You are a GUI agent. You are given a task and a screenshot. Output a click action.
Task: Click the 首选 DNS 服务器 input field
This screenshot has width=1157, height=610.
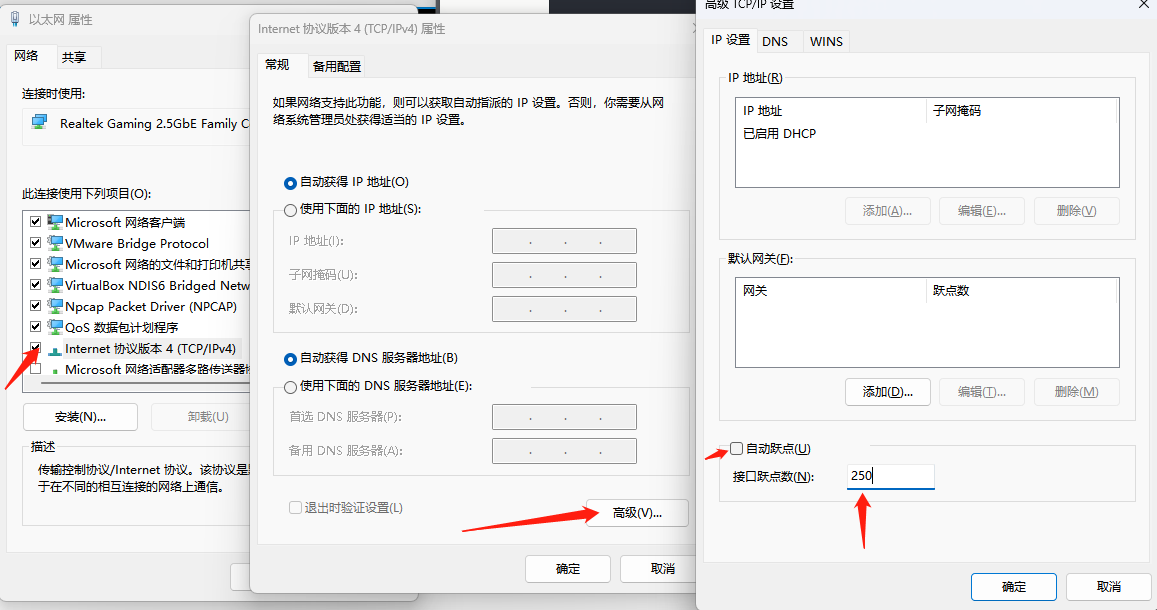click(x=564, y=417)
